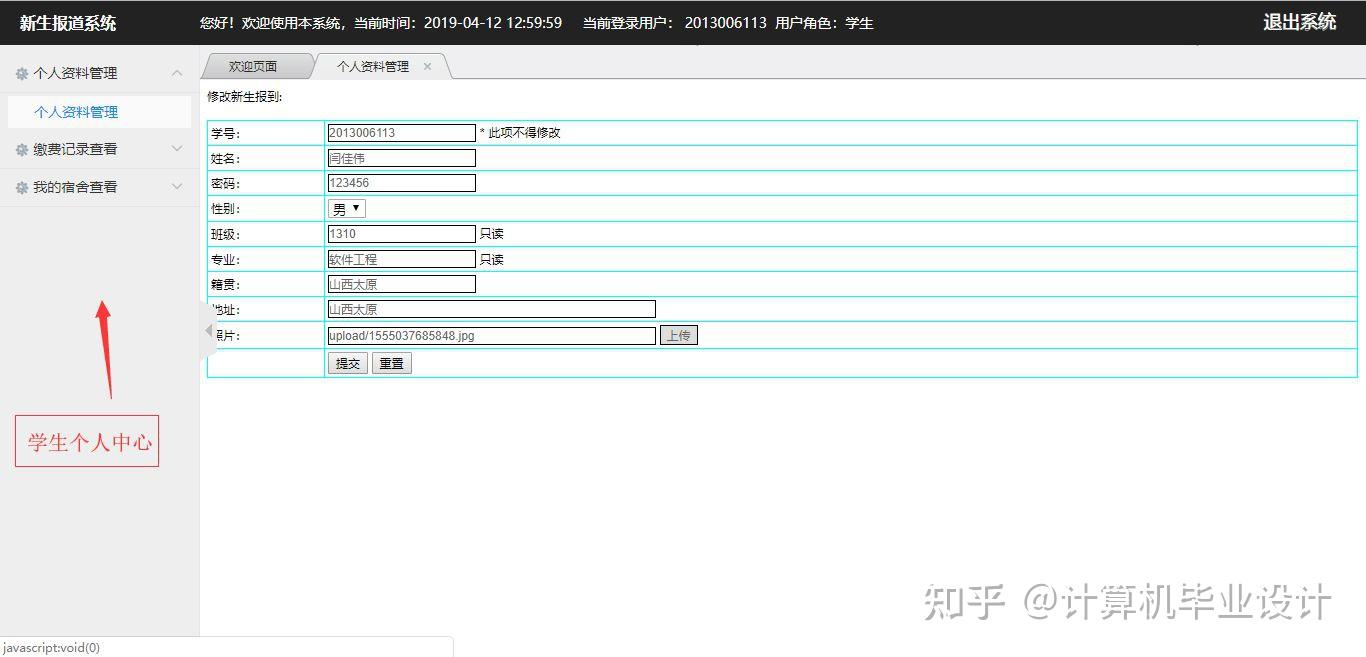The image size is (1366, 657).
Task: Upload photo using 上传 button
Action: pyautogui.click(x=679, y=335)
